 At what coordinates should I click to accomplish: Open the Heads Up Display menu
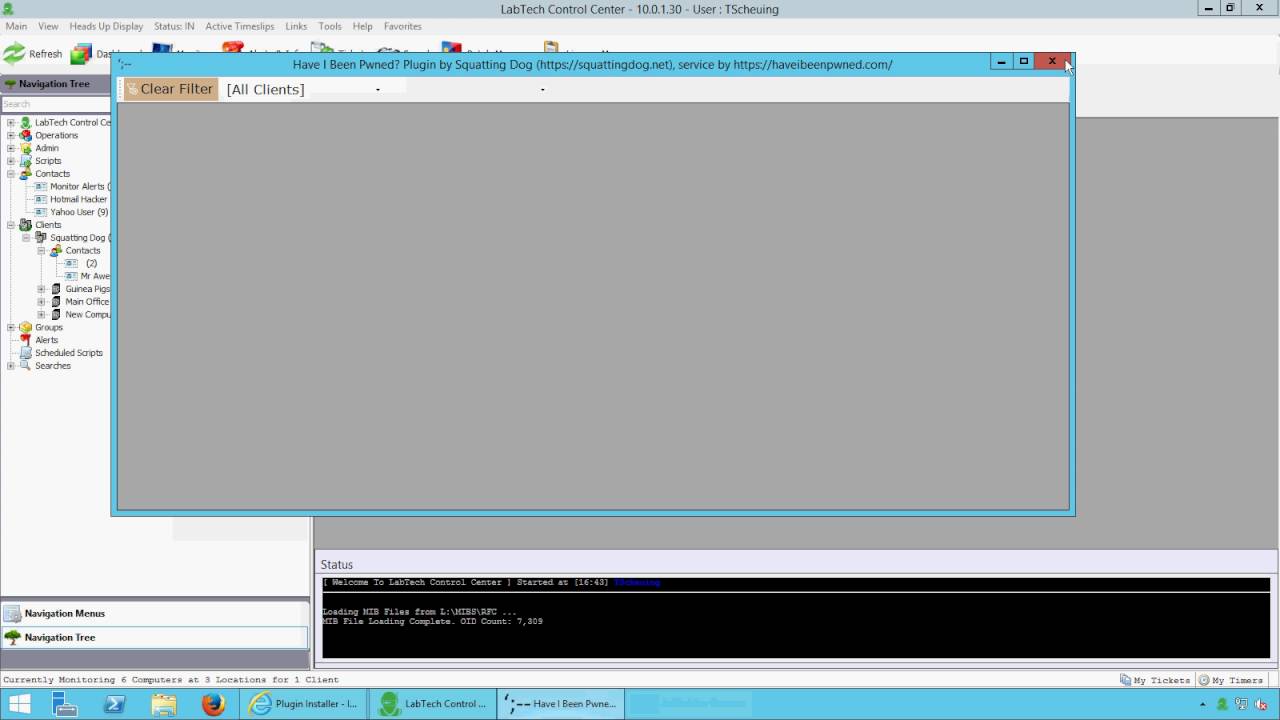pos(106,26)
